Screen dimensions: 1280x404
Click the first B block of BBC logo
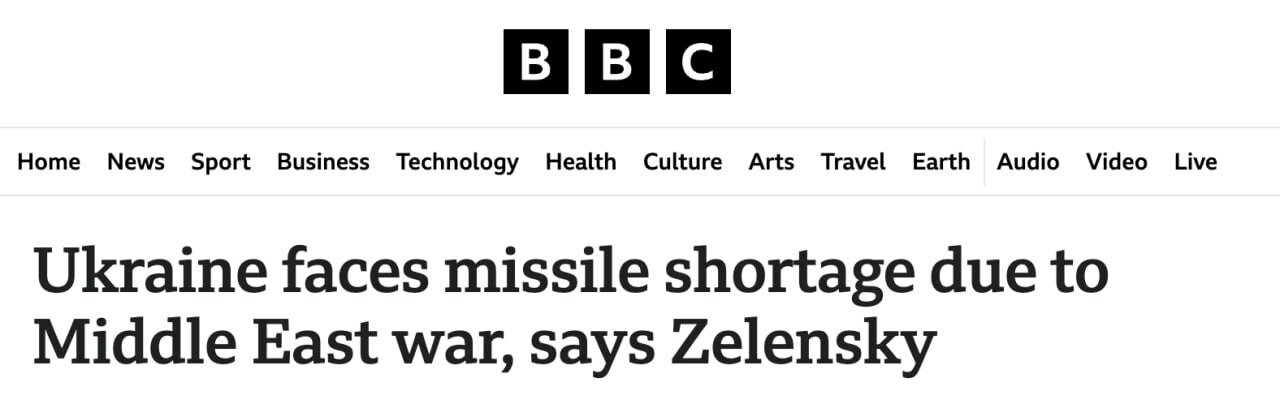pyautogui.click(x=535, y=62)
